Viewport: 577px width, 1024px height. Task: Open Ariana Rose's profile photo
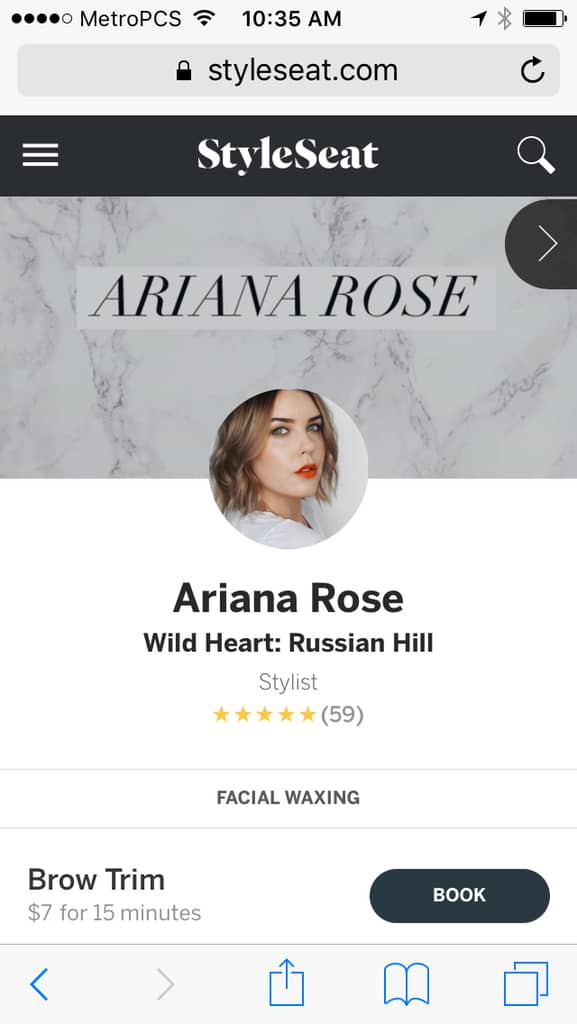(288, 468)
